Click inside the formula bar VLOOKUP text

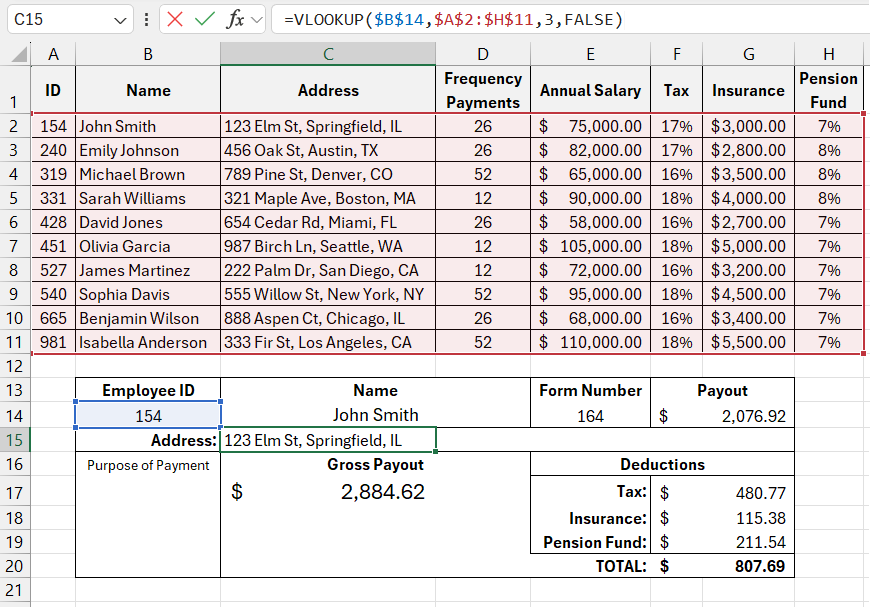tap(452, 20)
